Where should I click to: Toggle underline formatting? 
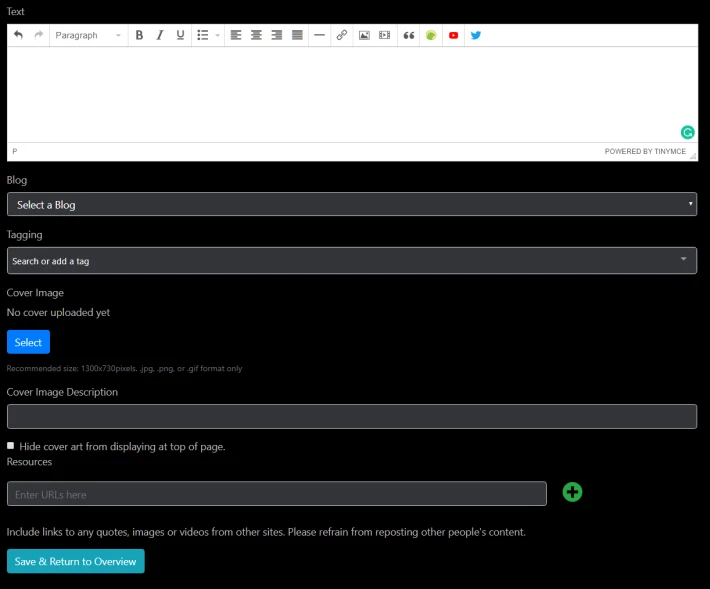tap(180, 35)
